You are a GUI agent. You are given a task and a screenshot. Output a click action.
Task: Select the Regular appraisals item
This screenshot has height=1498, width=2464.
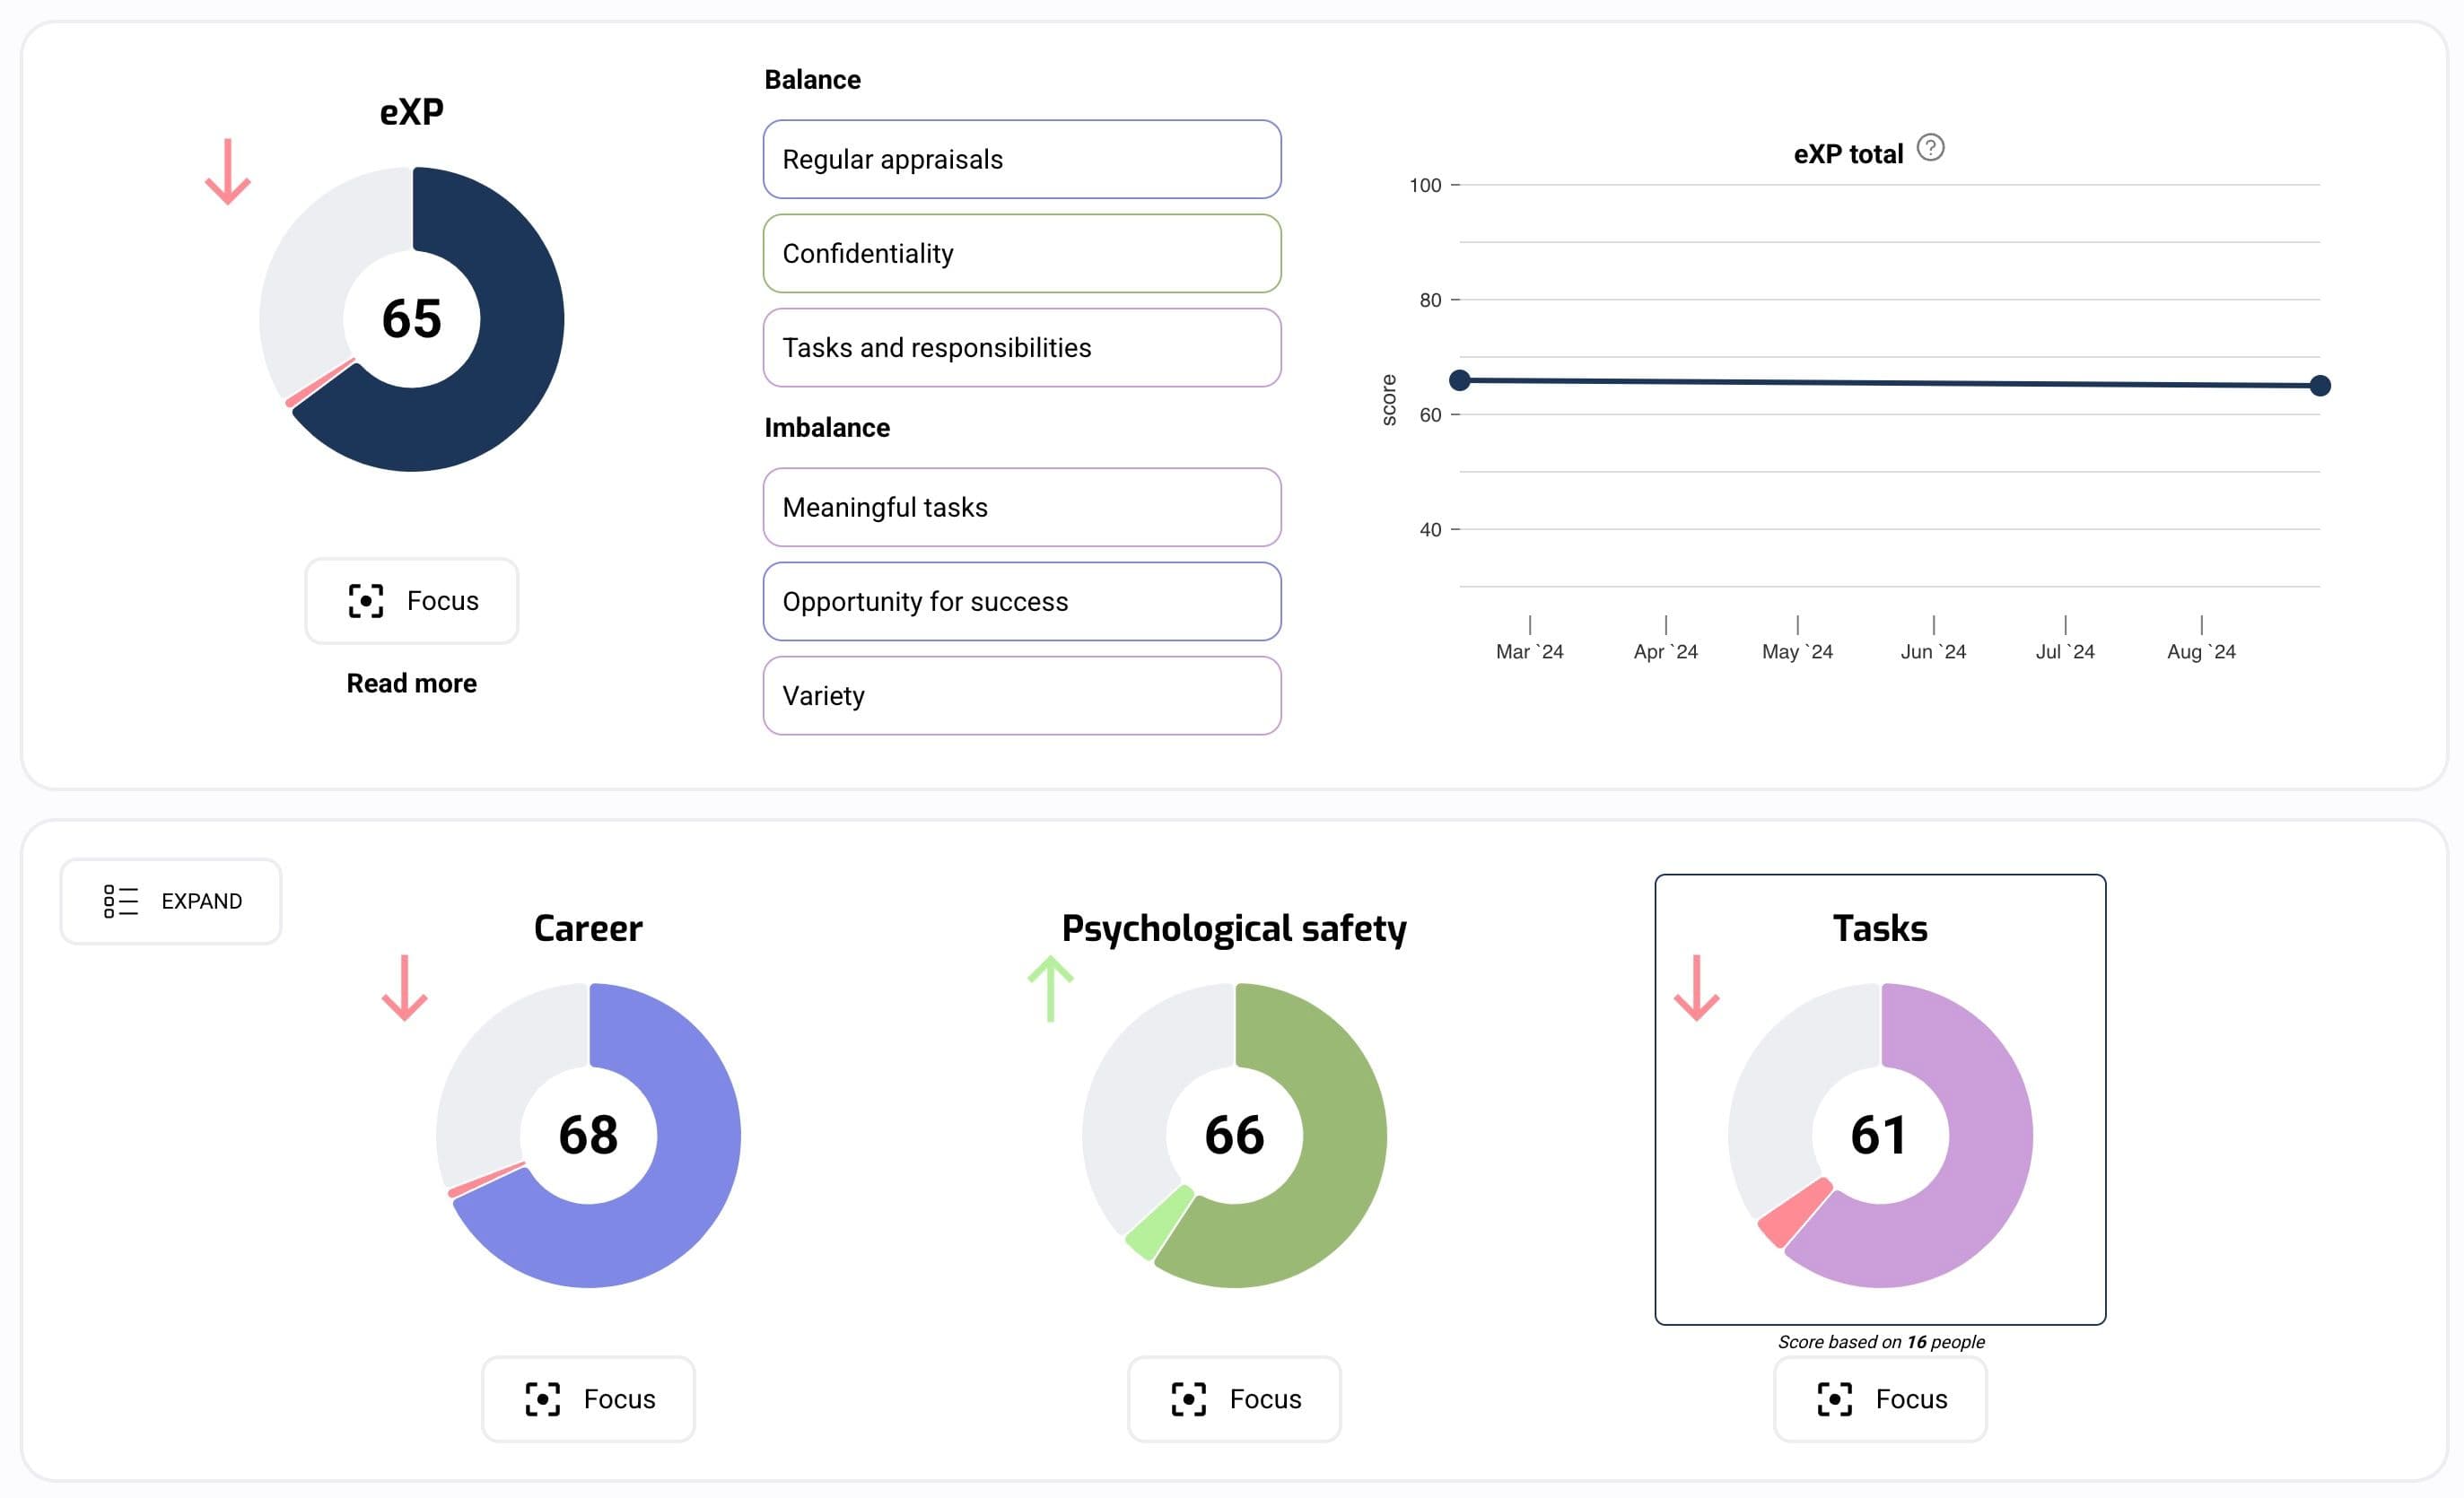(x=1022, y=159)
